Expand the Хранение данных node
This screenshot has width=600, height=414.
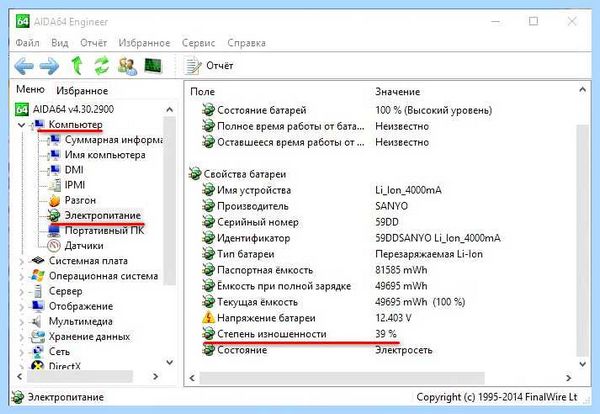[x=21, y=337]
